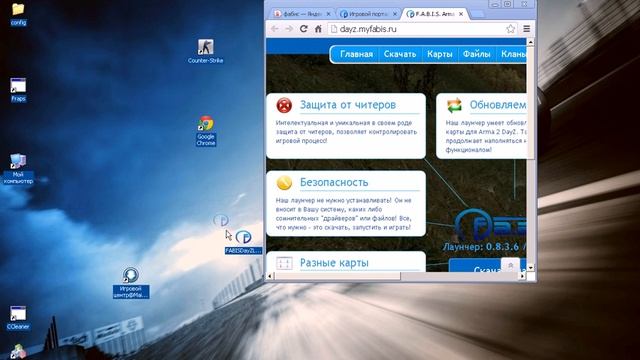
Task: Click the vertical scrollbar down arrow
Action: [530, 268]
